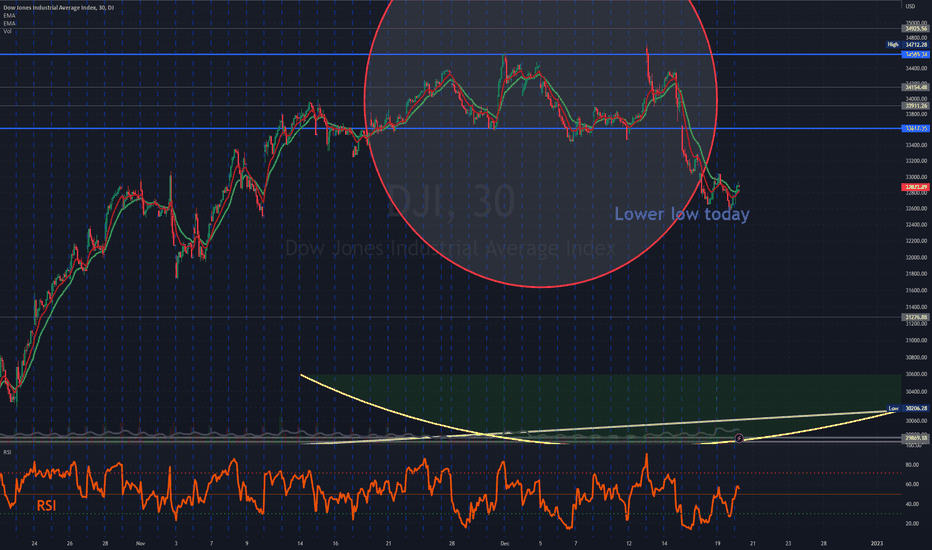
Task: Click the 19 date label on time axis
Action: coord(717,543)
